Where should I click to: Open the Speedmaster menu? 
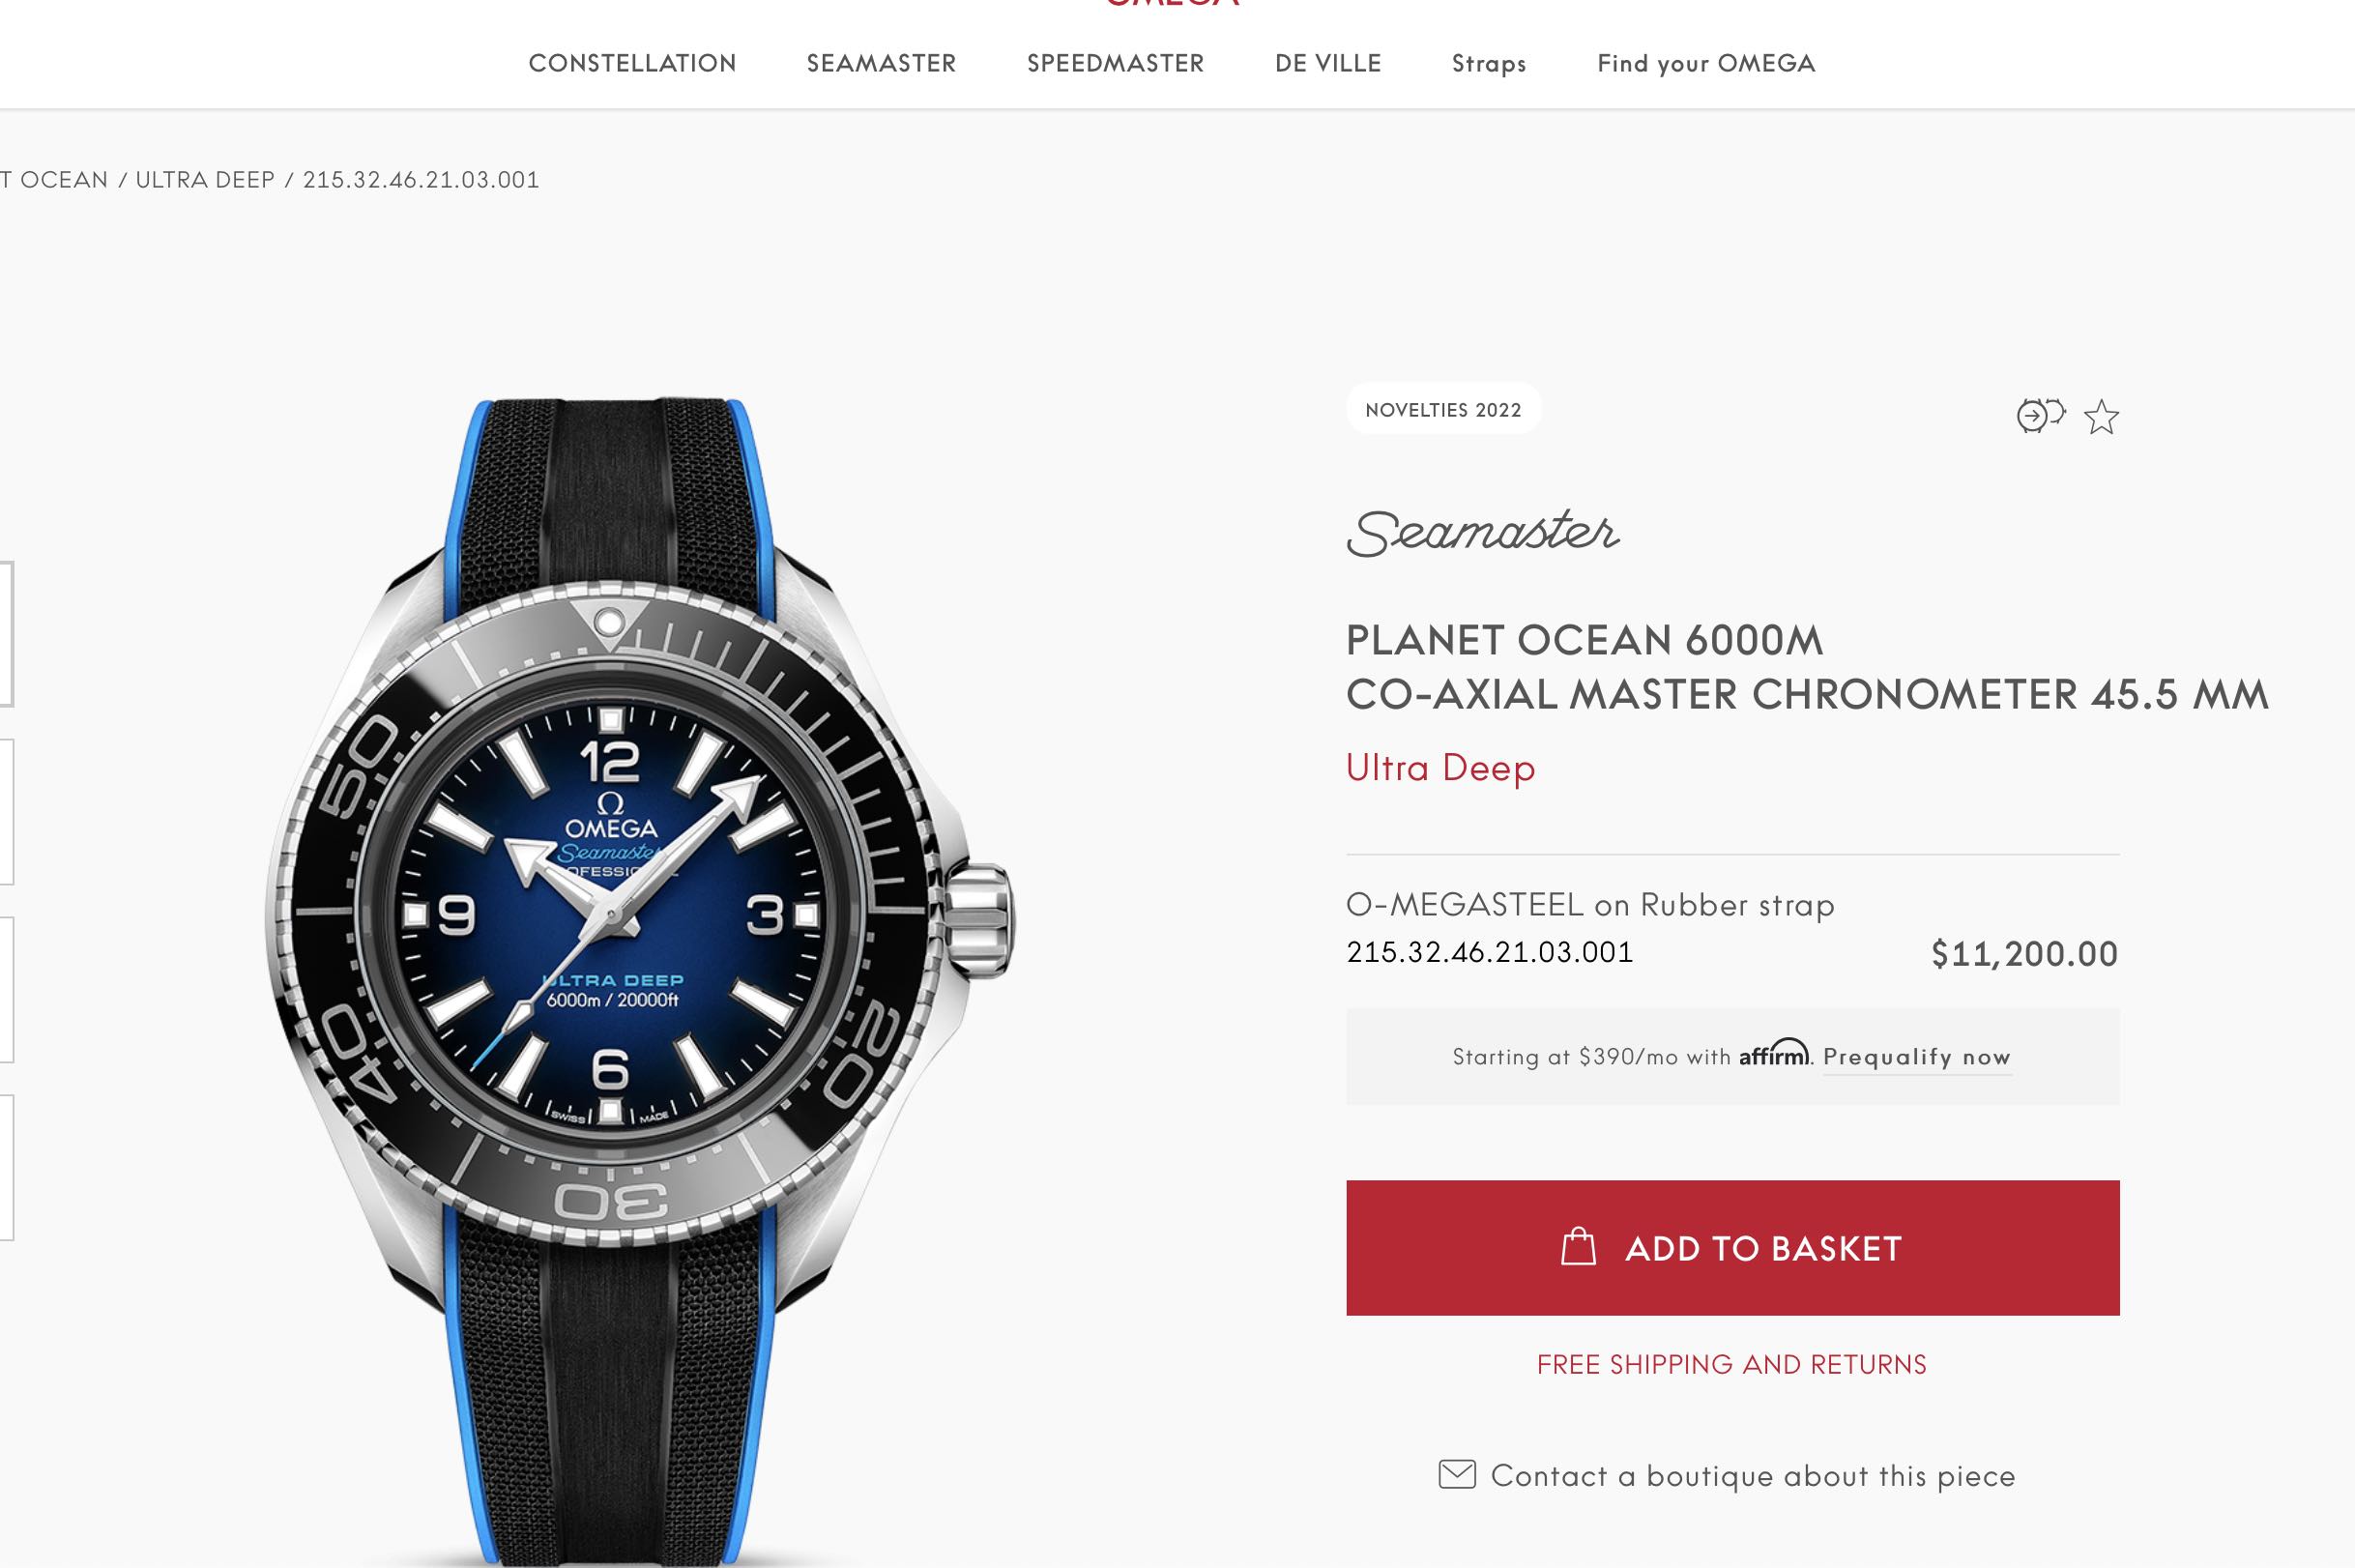coord(1115,63)
